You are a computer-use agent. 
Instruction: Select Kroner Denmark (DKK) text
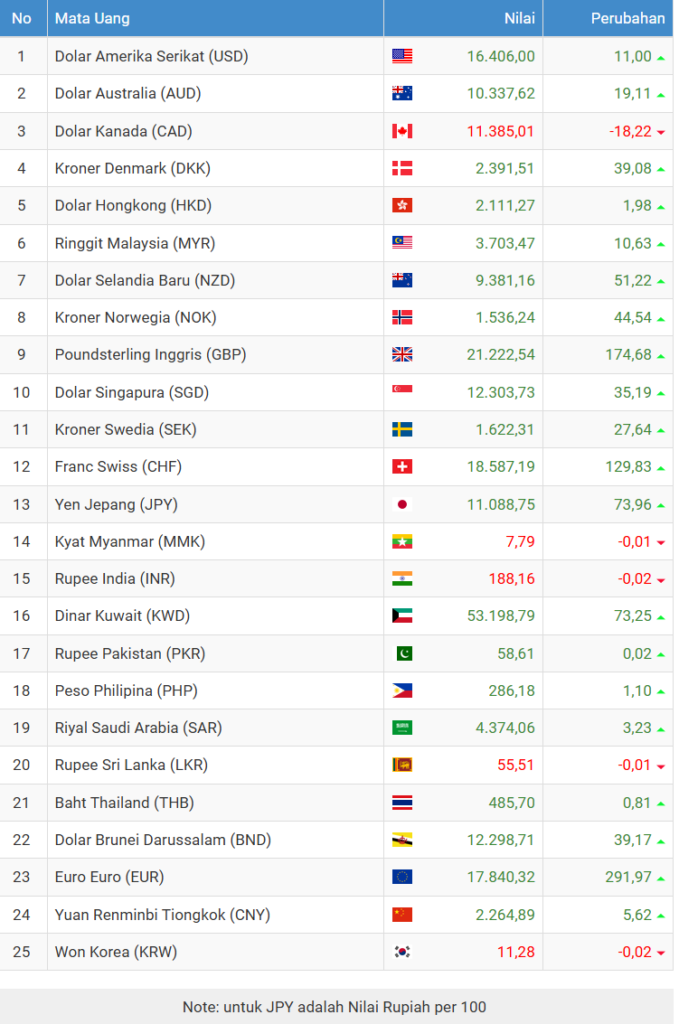pyautogui.click(x=133, y=168)
